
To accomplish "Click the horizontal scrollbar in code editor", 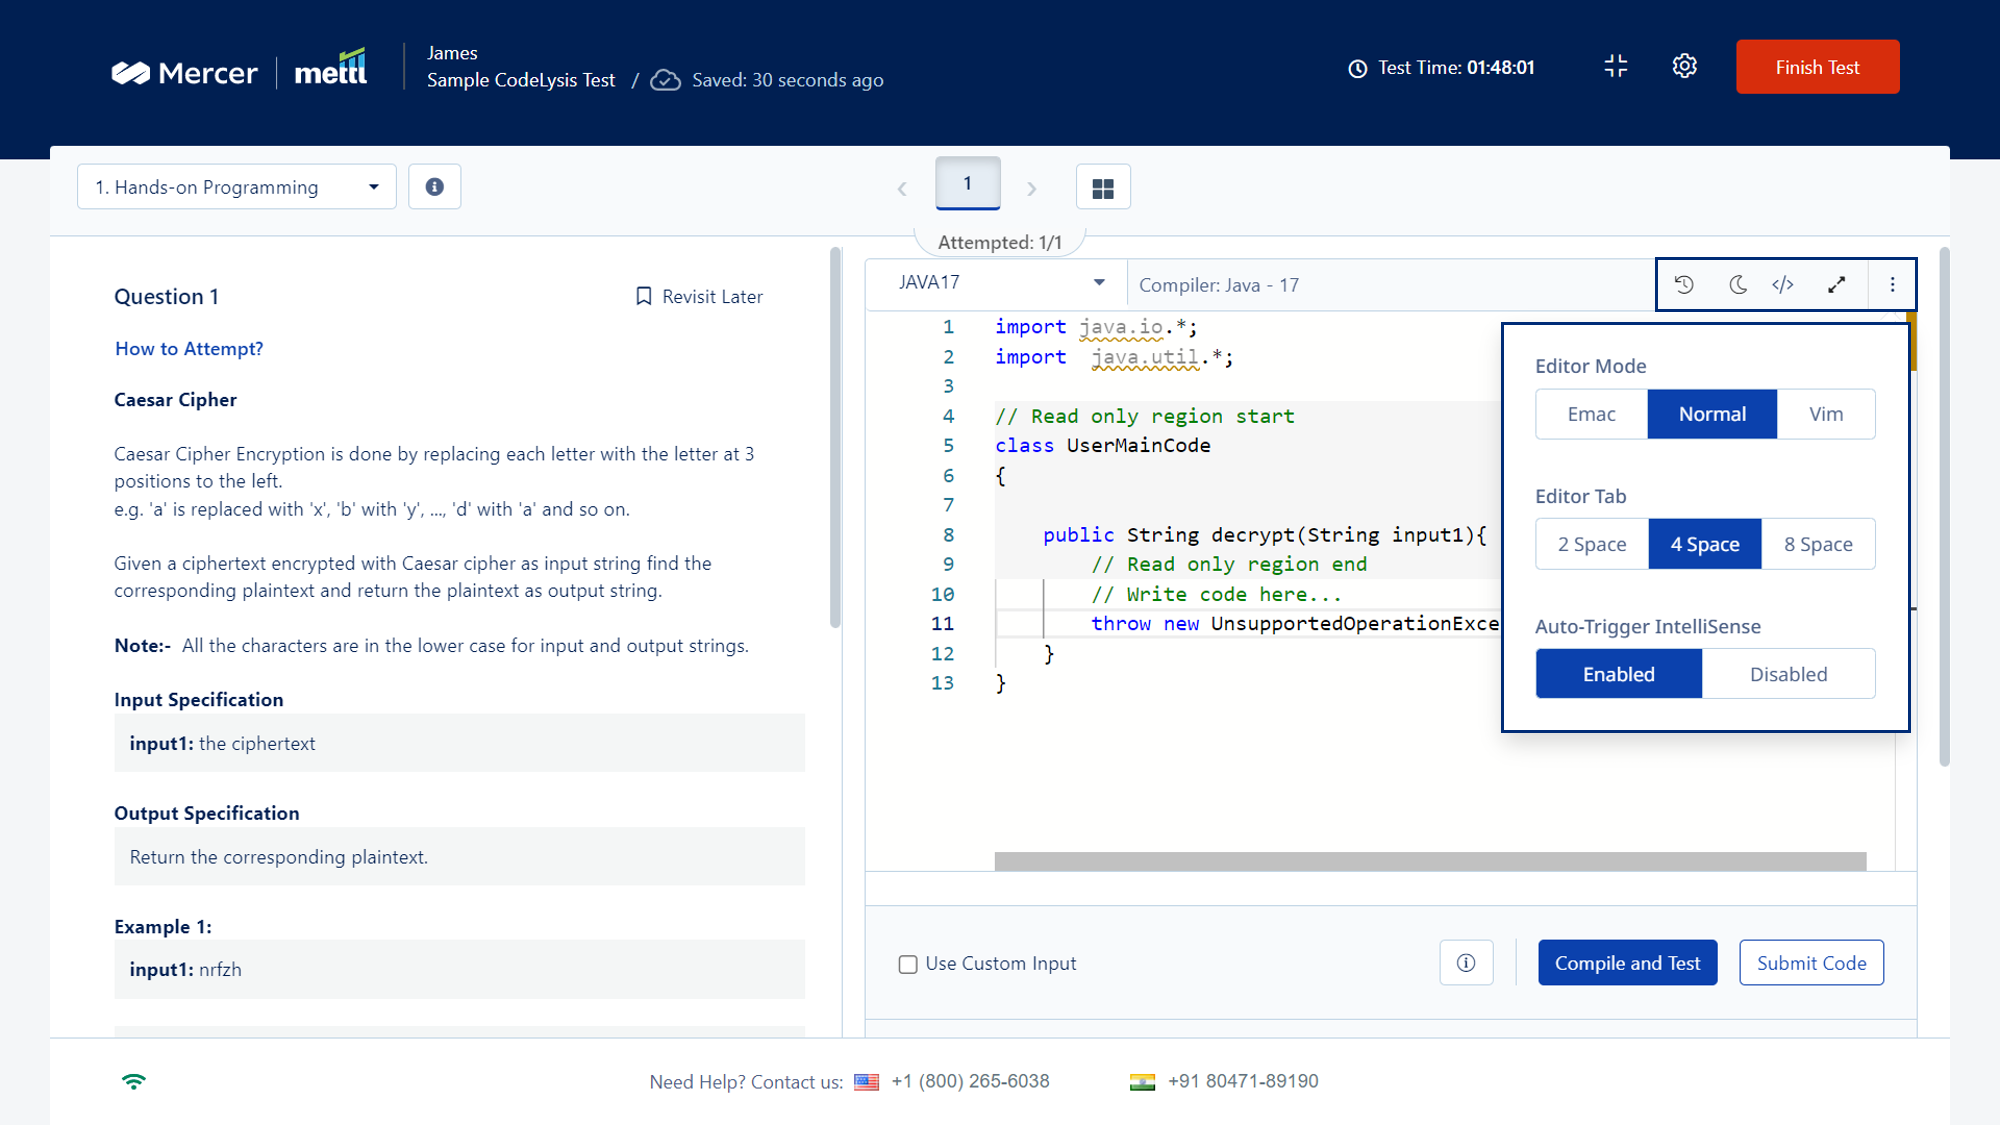I will 1430,861.
